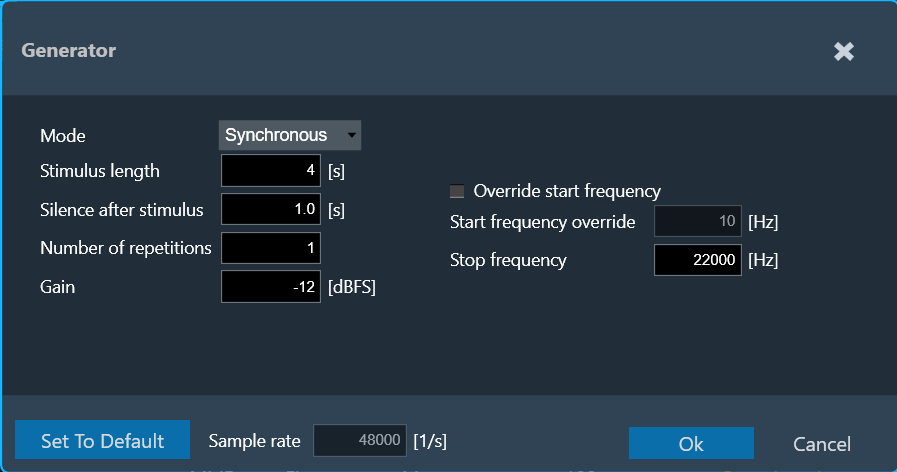Open the Mode dropdown showing Synchronous

tap(289, 135)
